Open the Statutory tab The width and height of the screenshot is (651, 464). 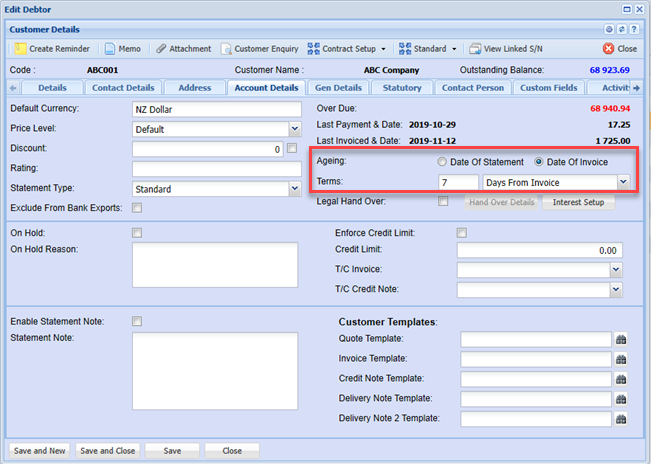402,88
